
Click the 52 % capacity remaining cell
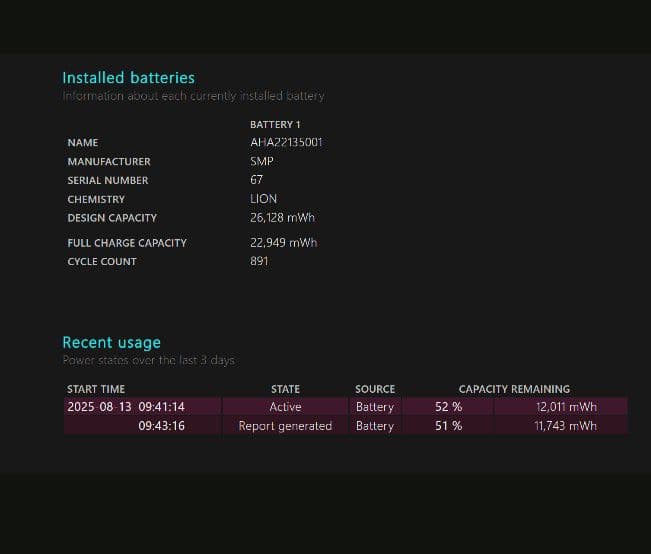tap(448, 407)
